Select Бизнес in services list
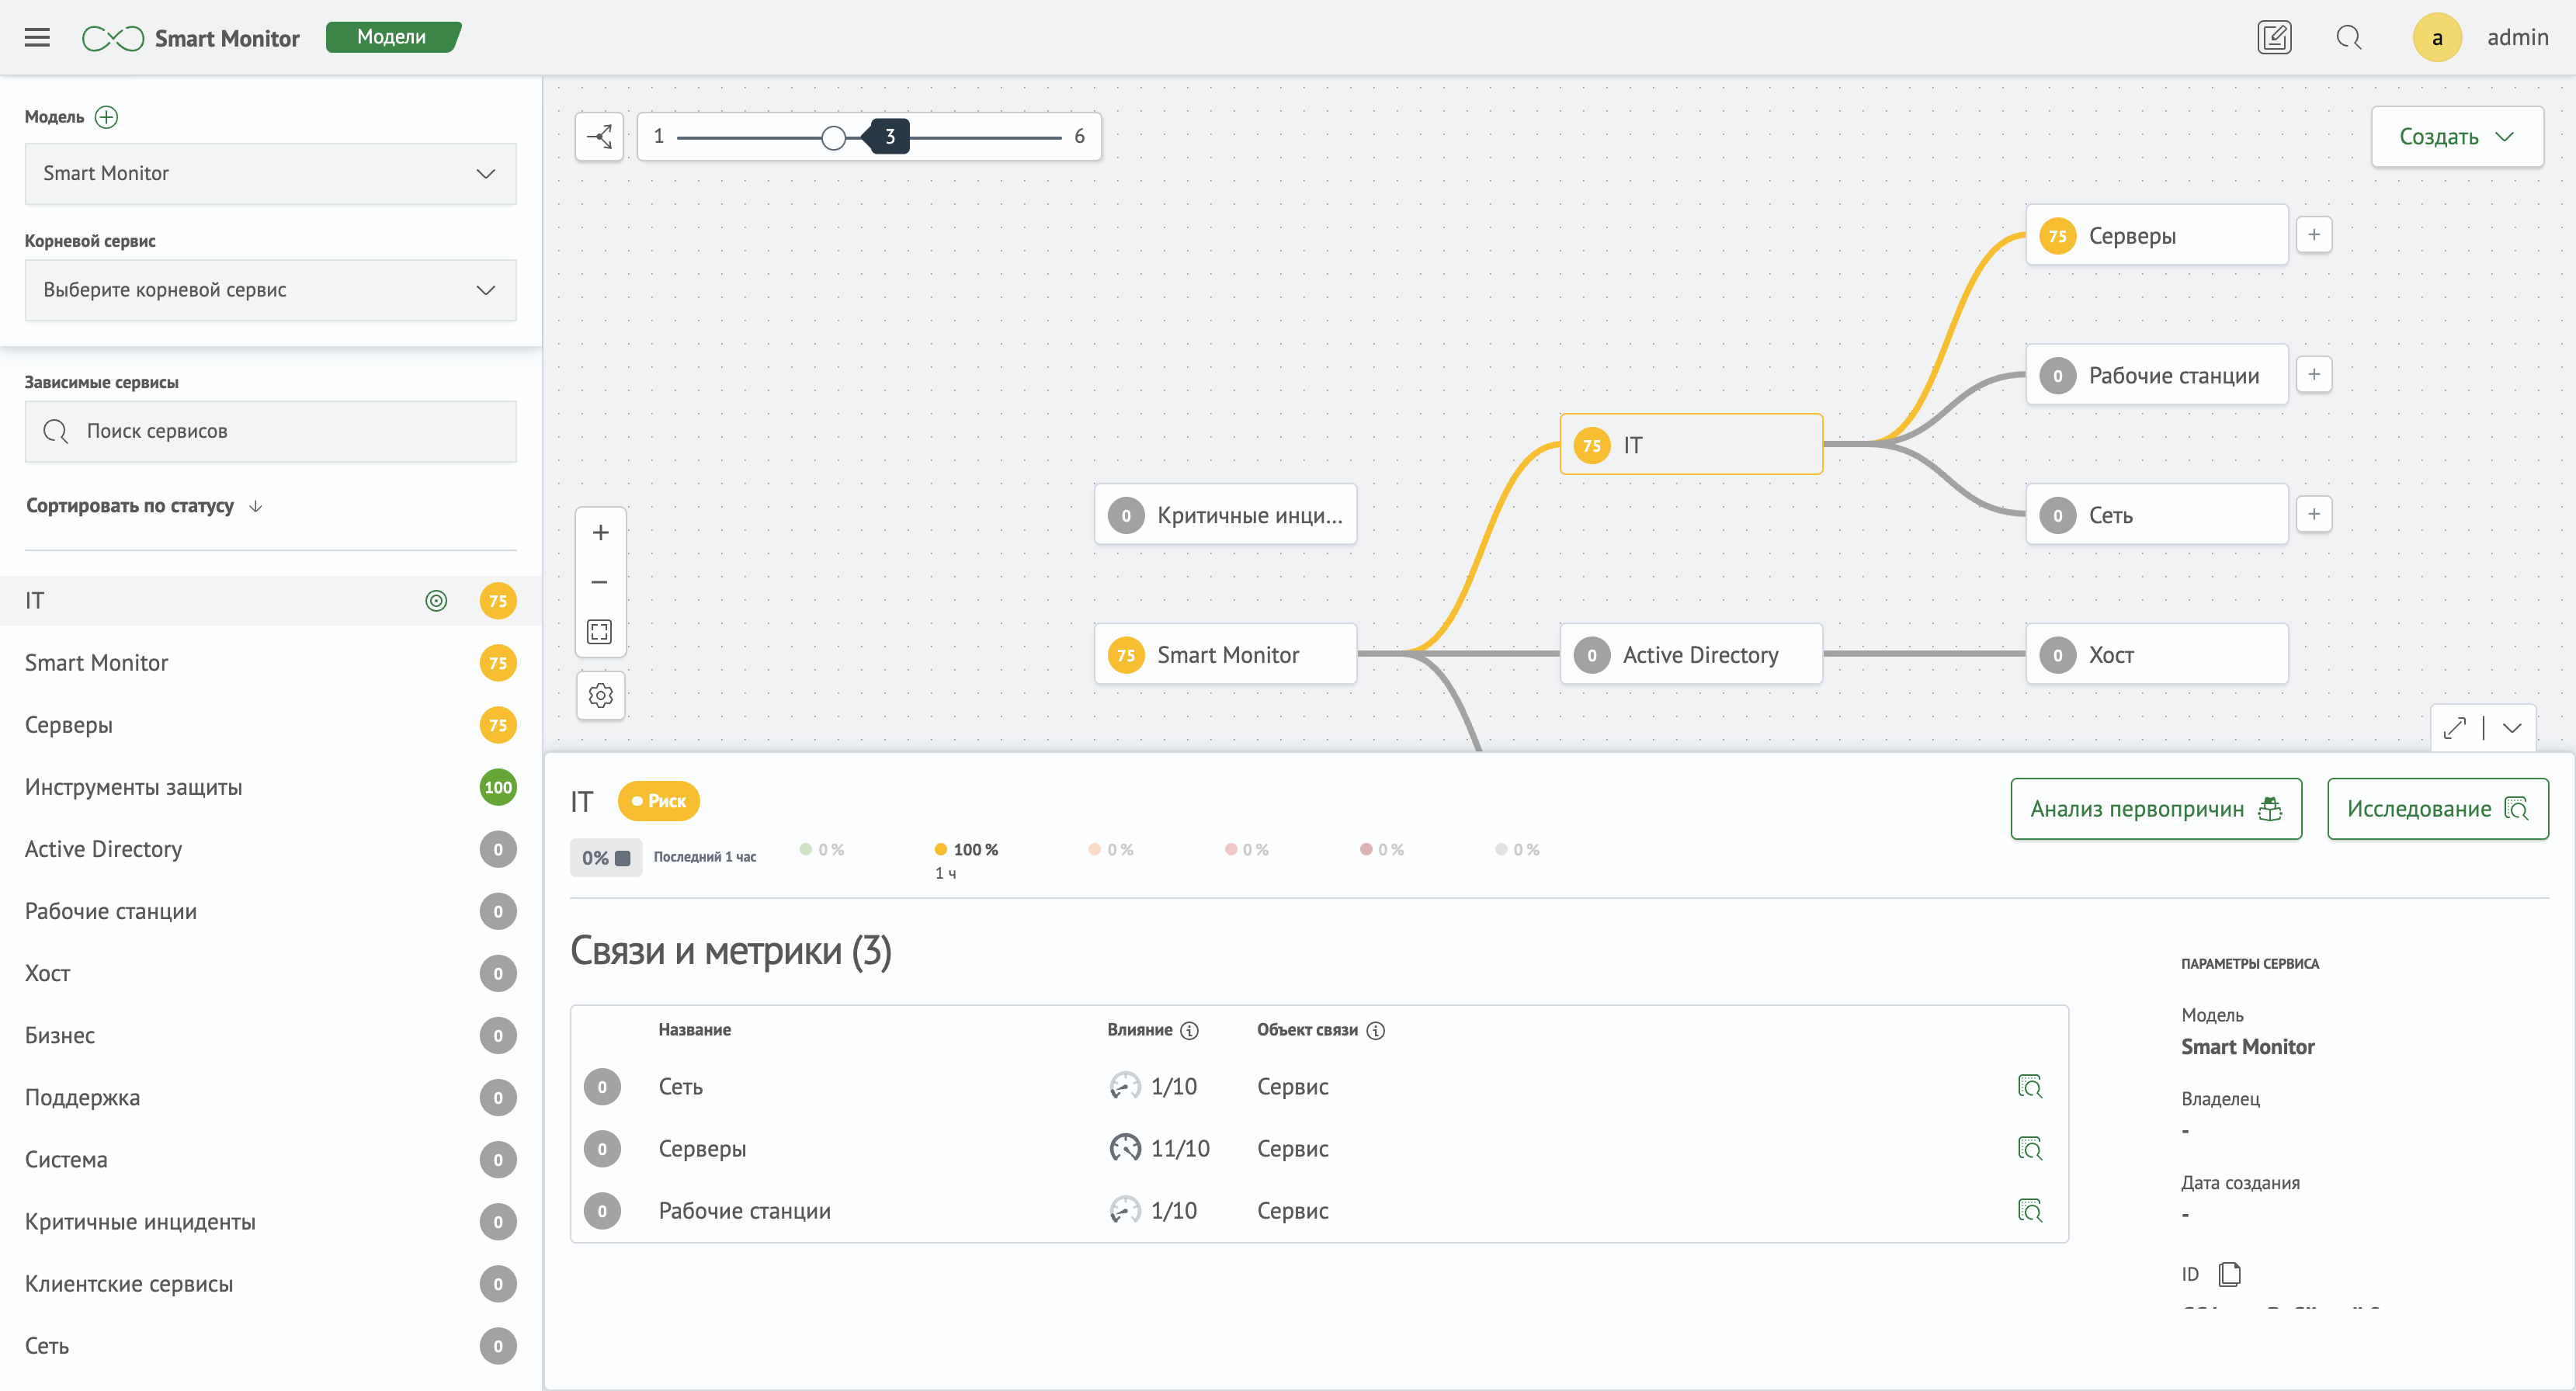This screenshot has height=1391, width=2576. tap(270, 1035)
